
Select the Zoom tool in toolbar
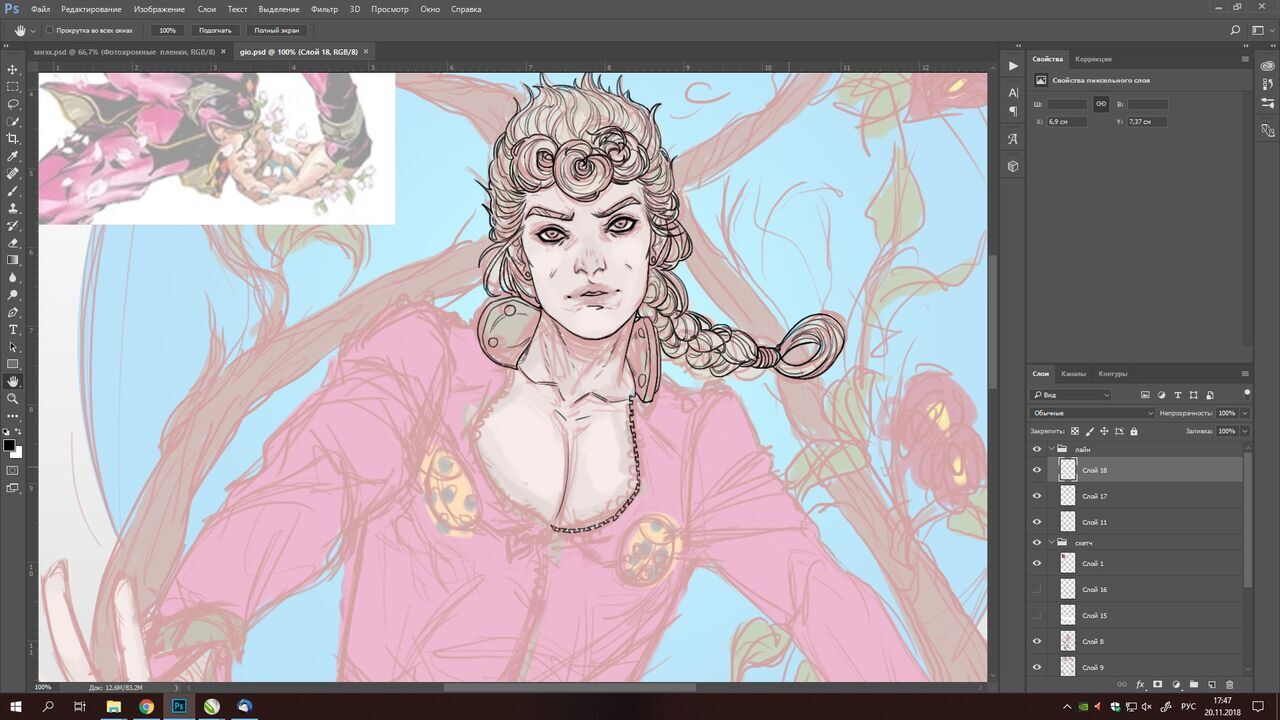(13, 398)
